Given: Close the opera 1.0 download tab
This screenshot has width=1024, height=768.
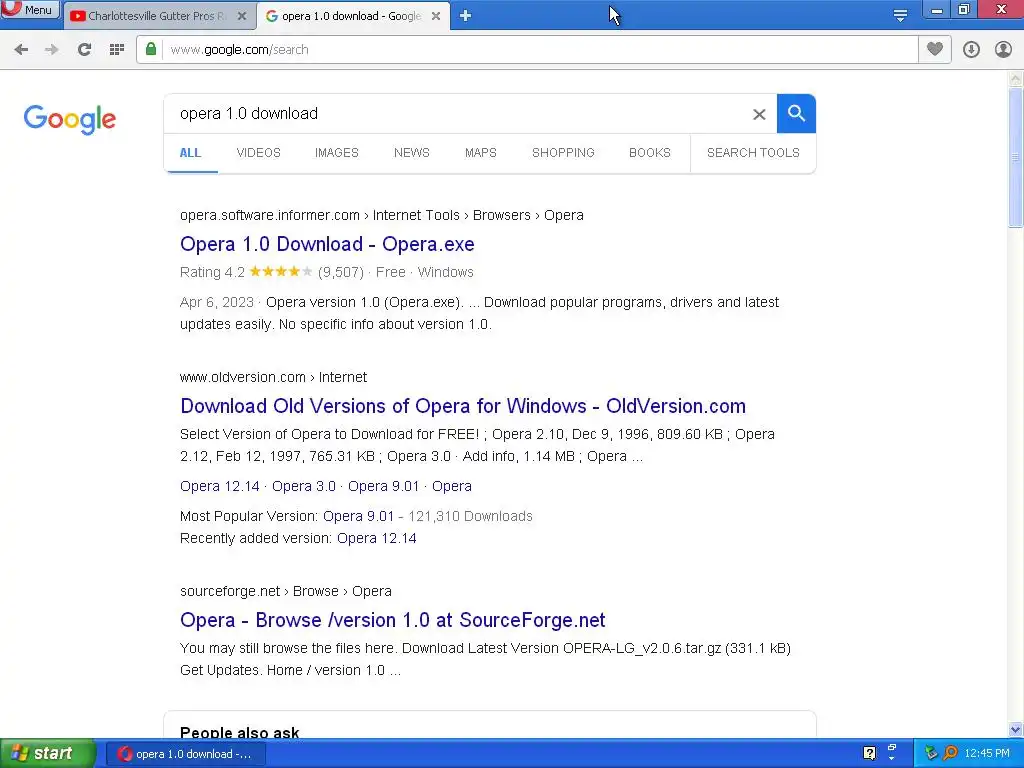Looking at the screenshot, I should click(x=436, y=16).
